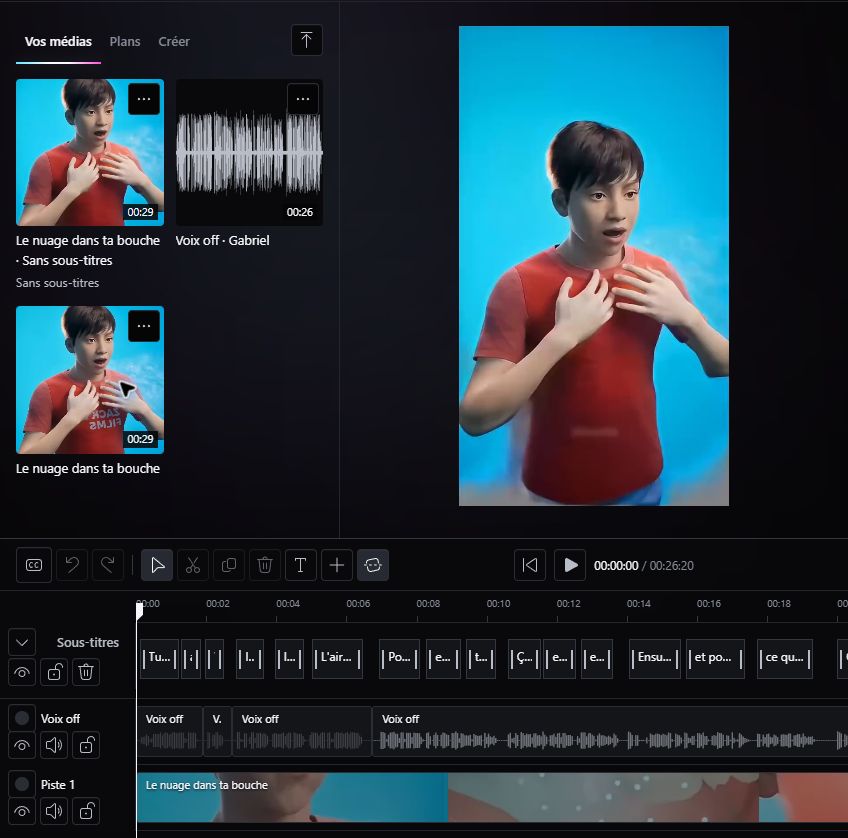Collapse the Sous-titres track chevron

pyautogui.click(x=22, y=642)
